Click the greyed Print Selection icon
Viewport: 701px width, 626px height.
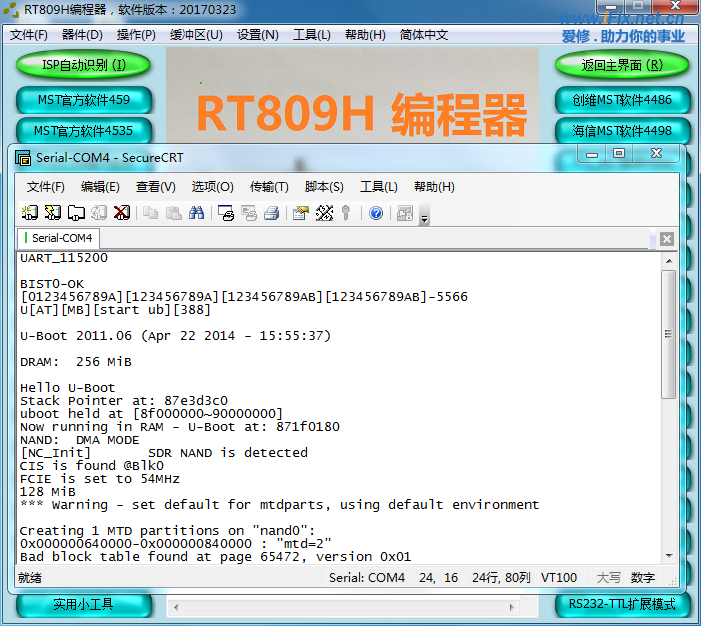(x=249, y=213)
